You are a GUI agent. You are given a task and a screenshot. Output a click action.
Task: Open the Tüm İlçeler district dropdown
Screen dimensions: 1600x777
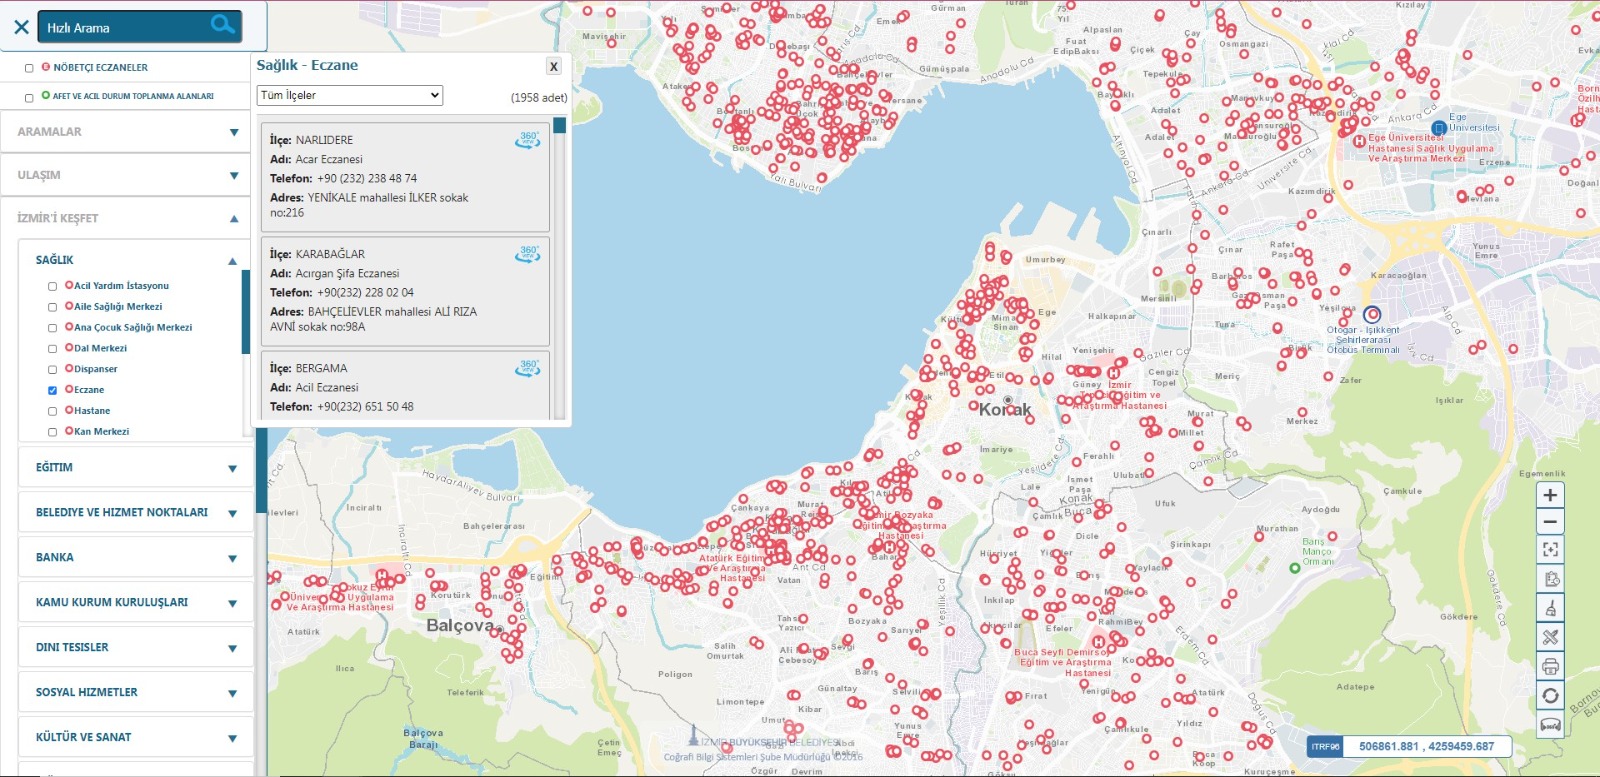pyautogui.click(x=349, y=95)
